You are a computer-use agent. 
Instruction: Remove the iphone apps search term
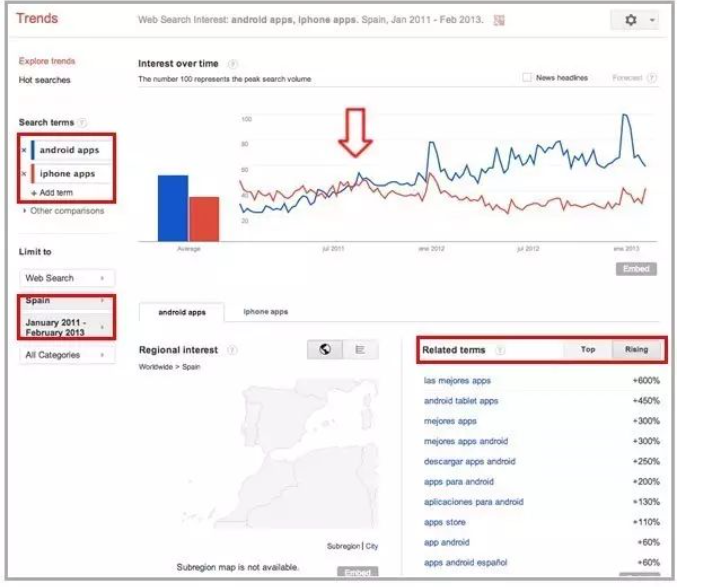[x=24, y=174]
